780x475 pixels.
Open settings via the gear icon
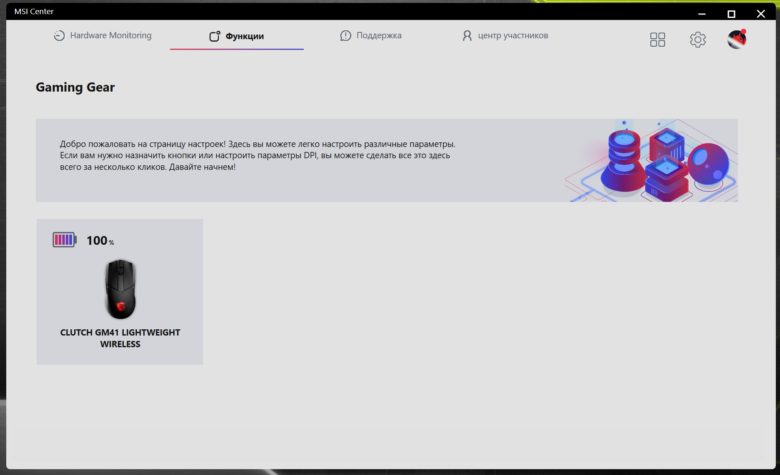697,39
